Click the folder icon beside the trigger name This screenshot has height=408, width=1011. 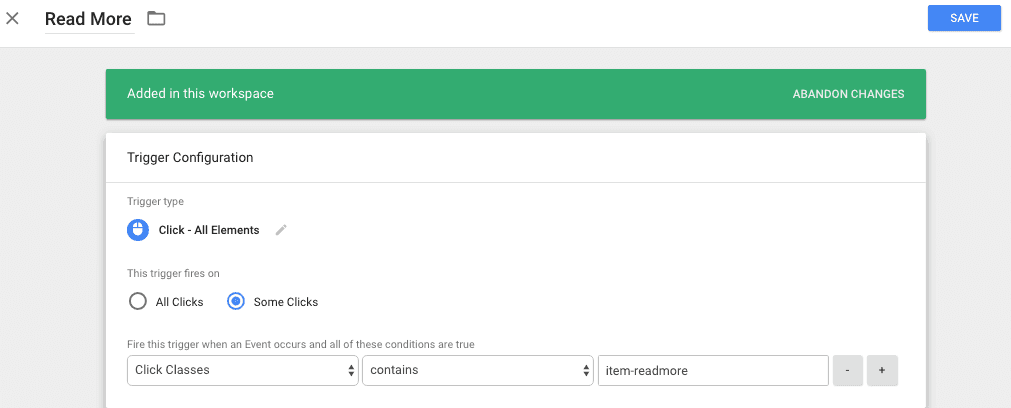(156, 18)
